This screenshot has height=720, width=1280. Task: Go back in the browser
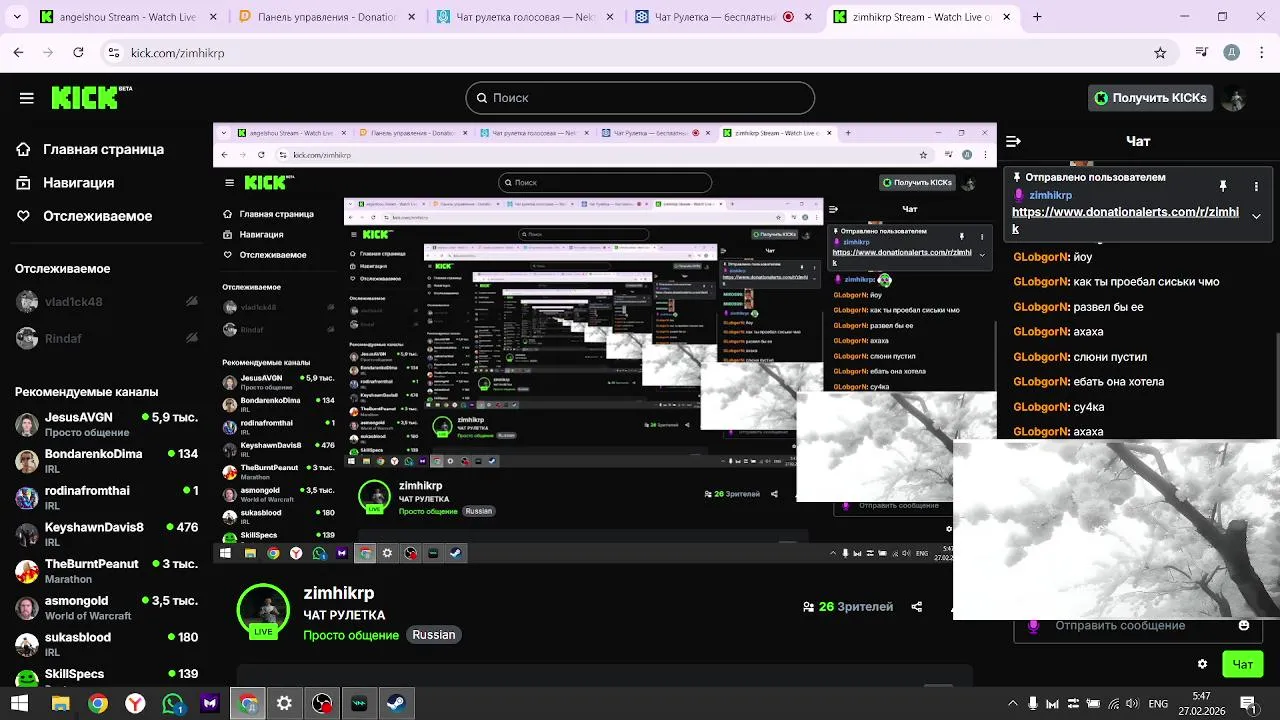pos(19,53)
